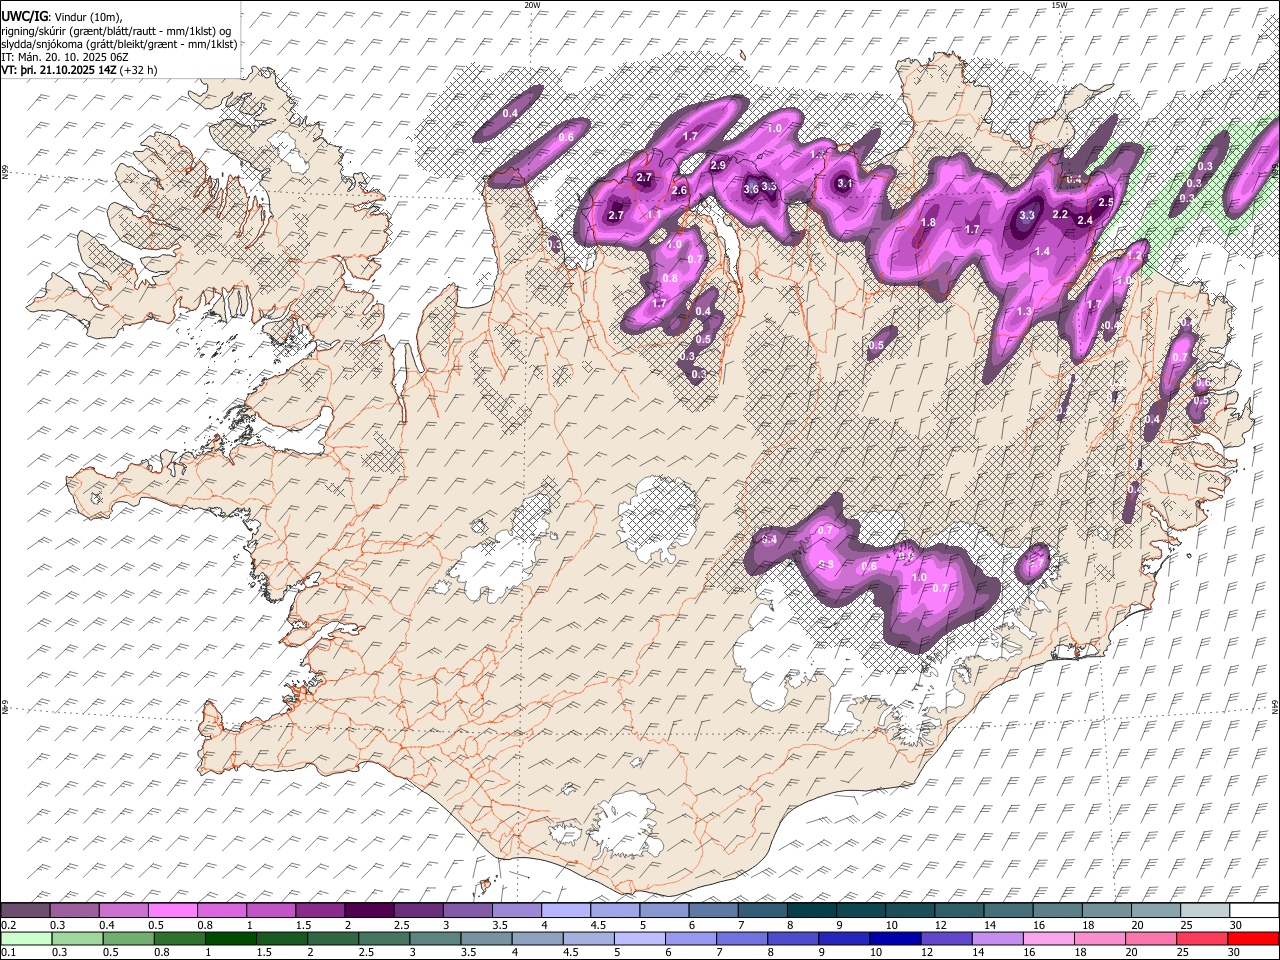Click the 20W longitude label

point(532,5)
